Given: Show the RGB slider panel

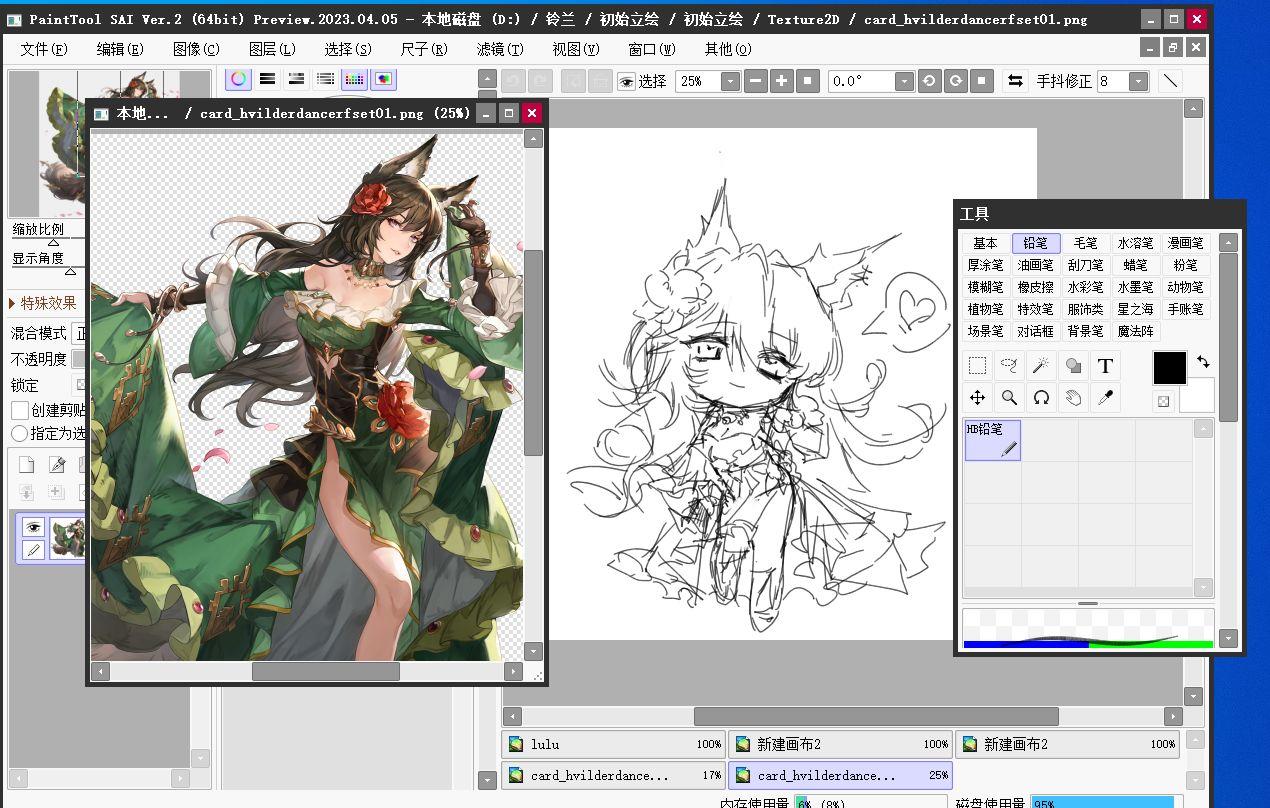Looking at the screenshot, I should pyautogui.click(x=267, y=80).
